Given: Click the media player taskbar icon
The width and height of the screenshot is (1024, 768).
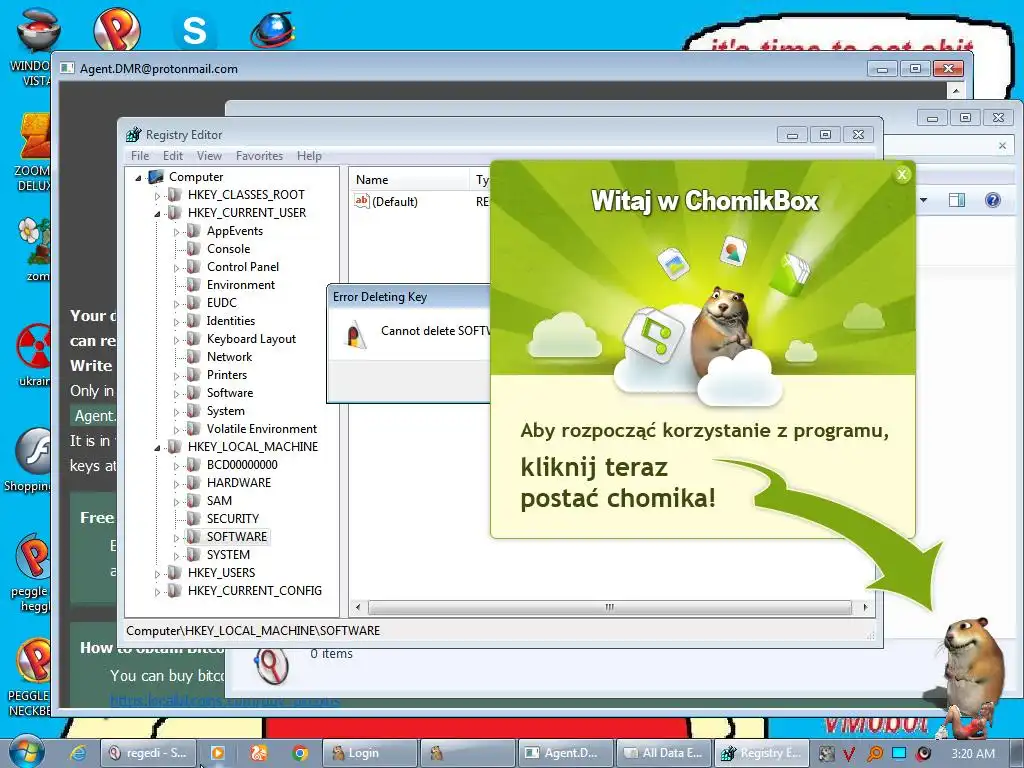Looking at the screenshot, I should (217, 753).
